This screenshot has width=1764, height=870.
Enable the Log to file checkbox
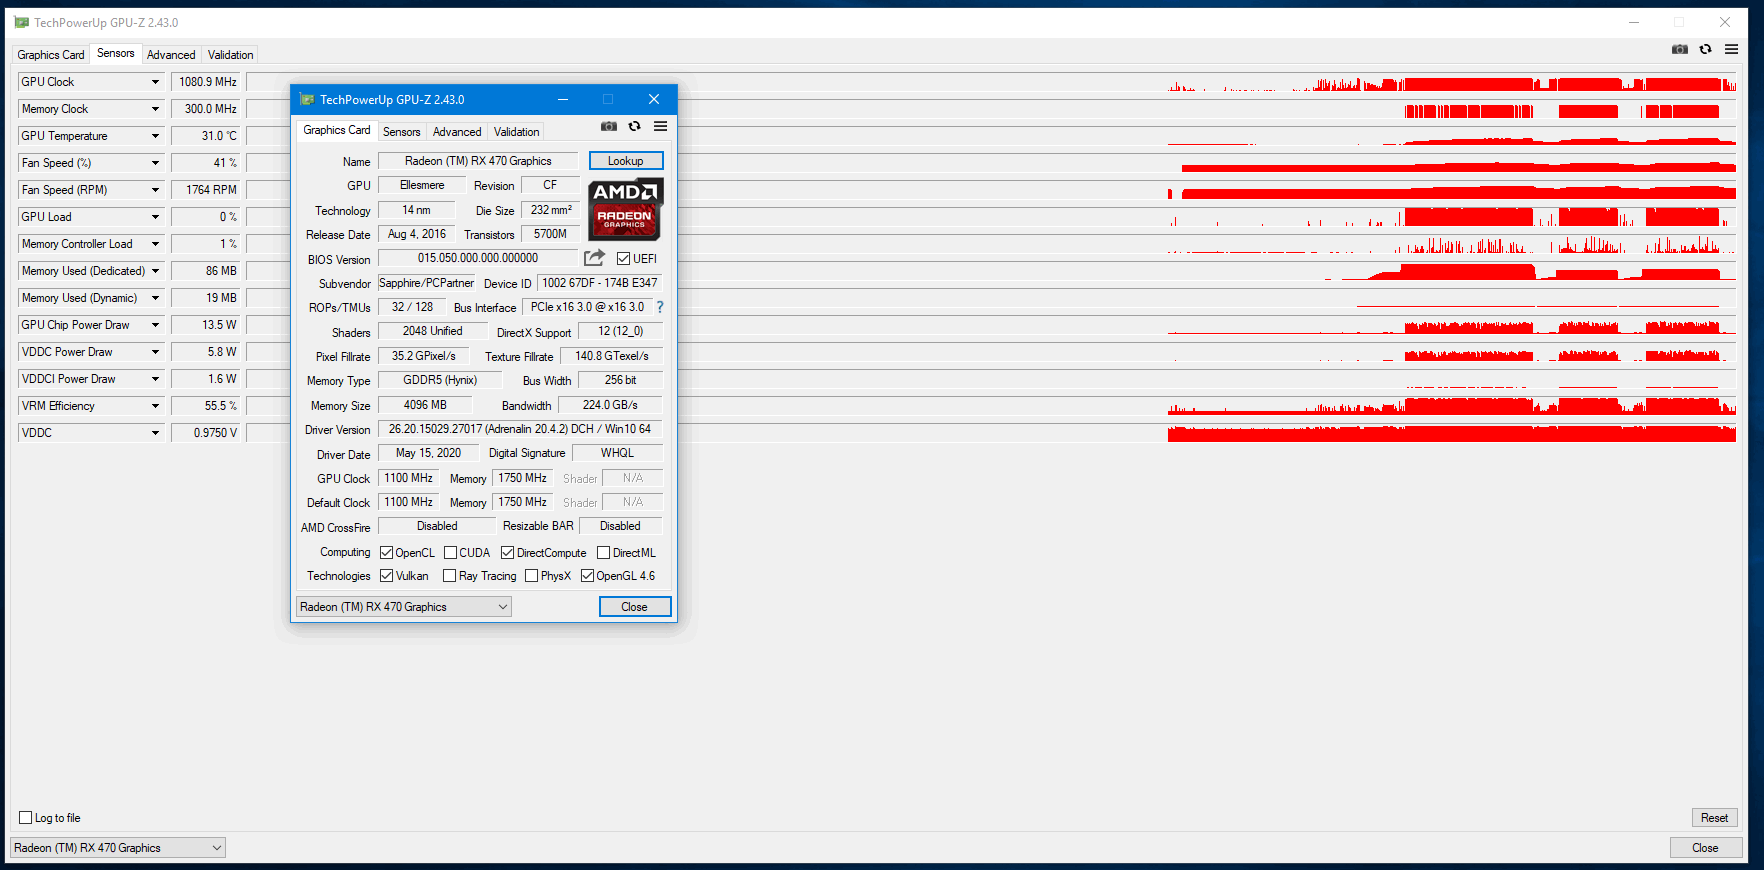pos(26,818)
